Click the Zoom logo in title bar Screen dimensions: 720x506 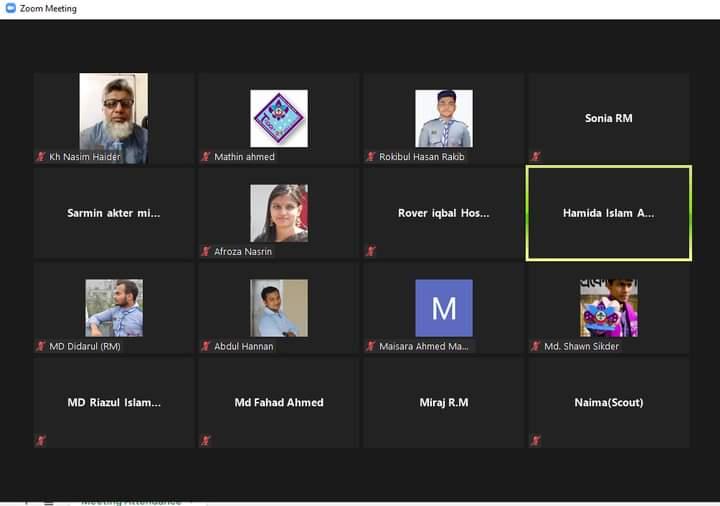(10, 9)
